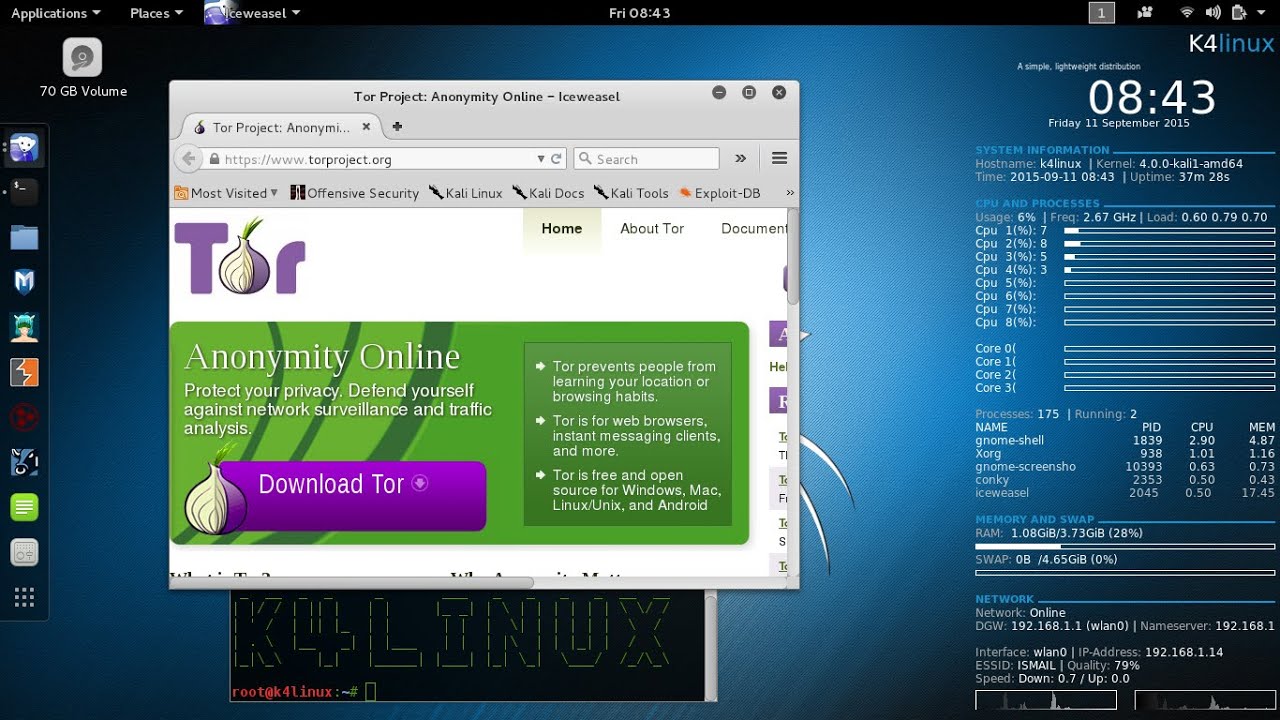Open the Places menu
1280x720 pixels.
click(157, 13)
